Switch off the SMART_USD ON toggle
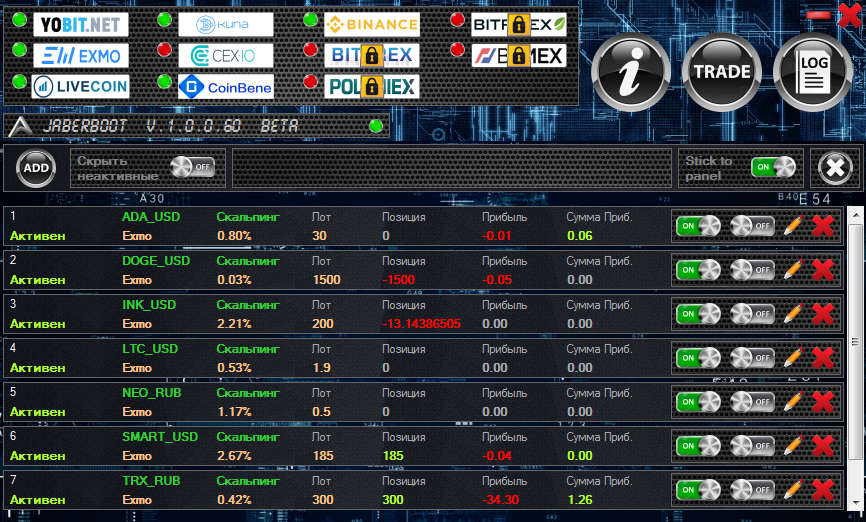 pyautogui.click(x=698, y=446)
